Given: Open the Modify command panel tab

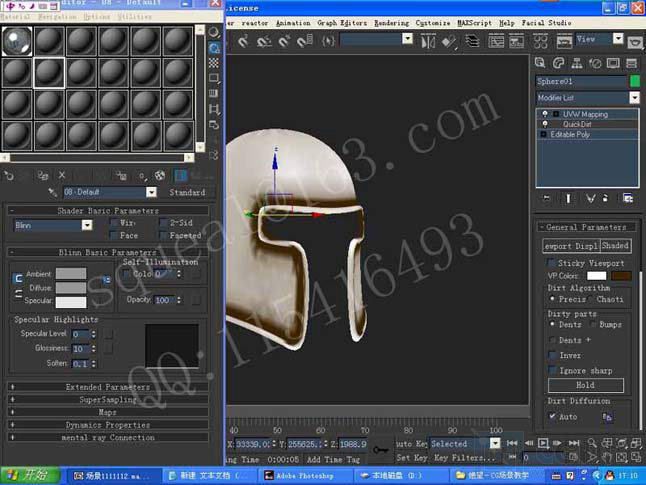Looking at the screenshot, I should point(558,63).
